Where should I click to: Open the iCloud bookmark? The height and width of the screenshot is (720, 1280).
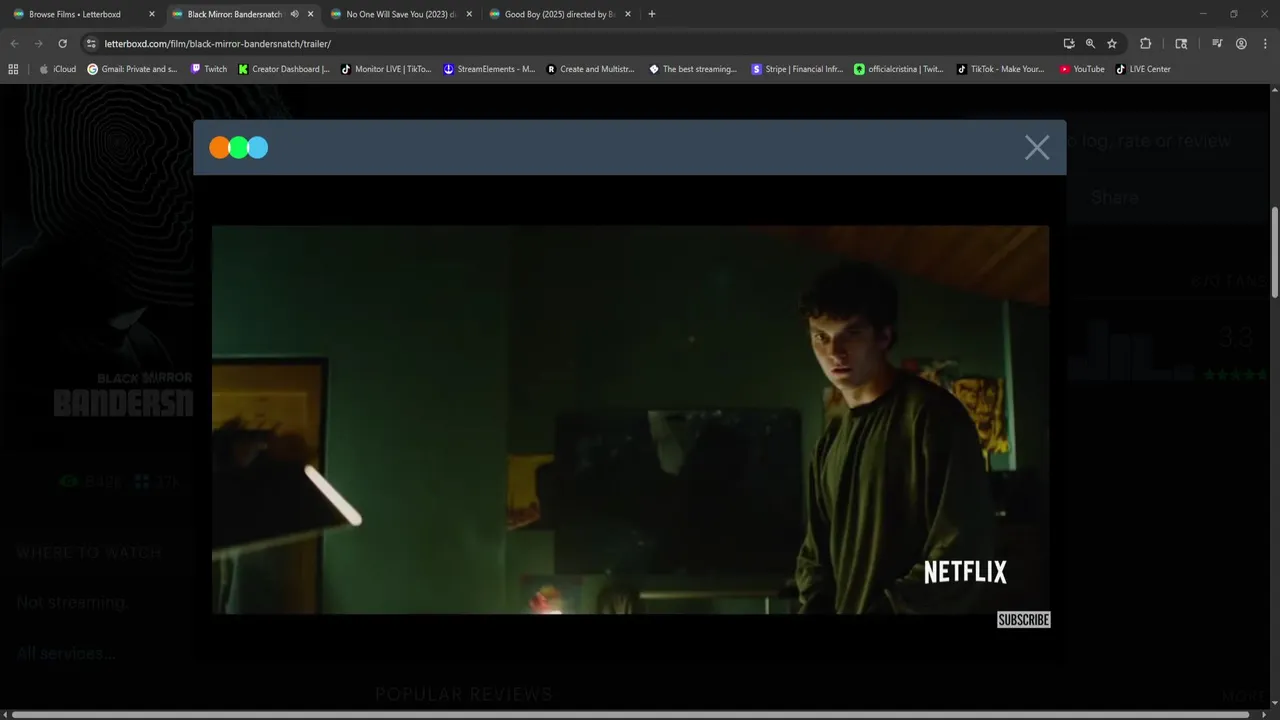[57, 69]
